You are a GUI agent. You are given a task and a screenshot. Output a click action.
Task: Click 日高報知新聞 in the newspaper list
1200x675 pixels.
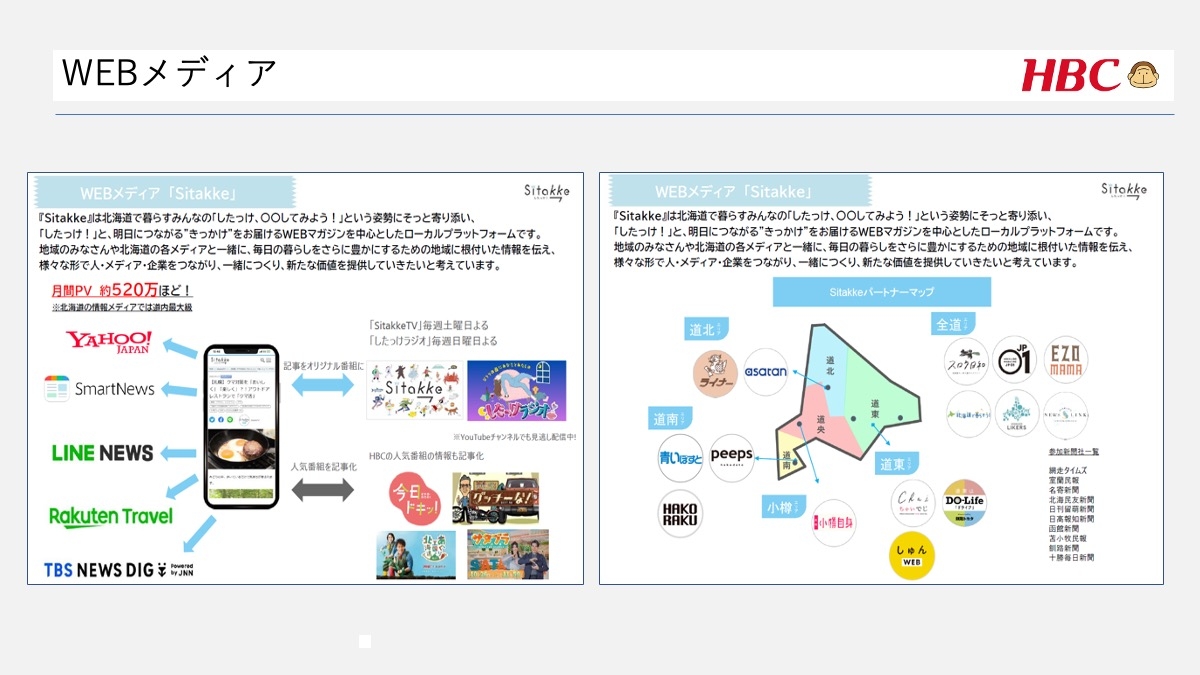click(1072, 519)
